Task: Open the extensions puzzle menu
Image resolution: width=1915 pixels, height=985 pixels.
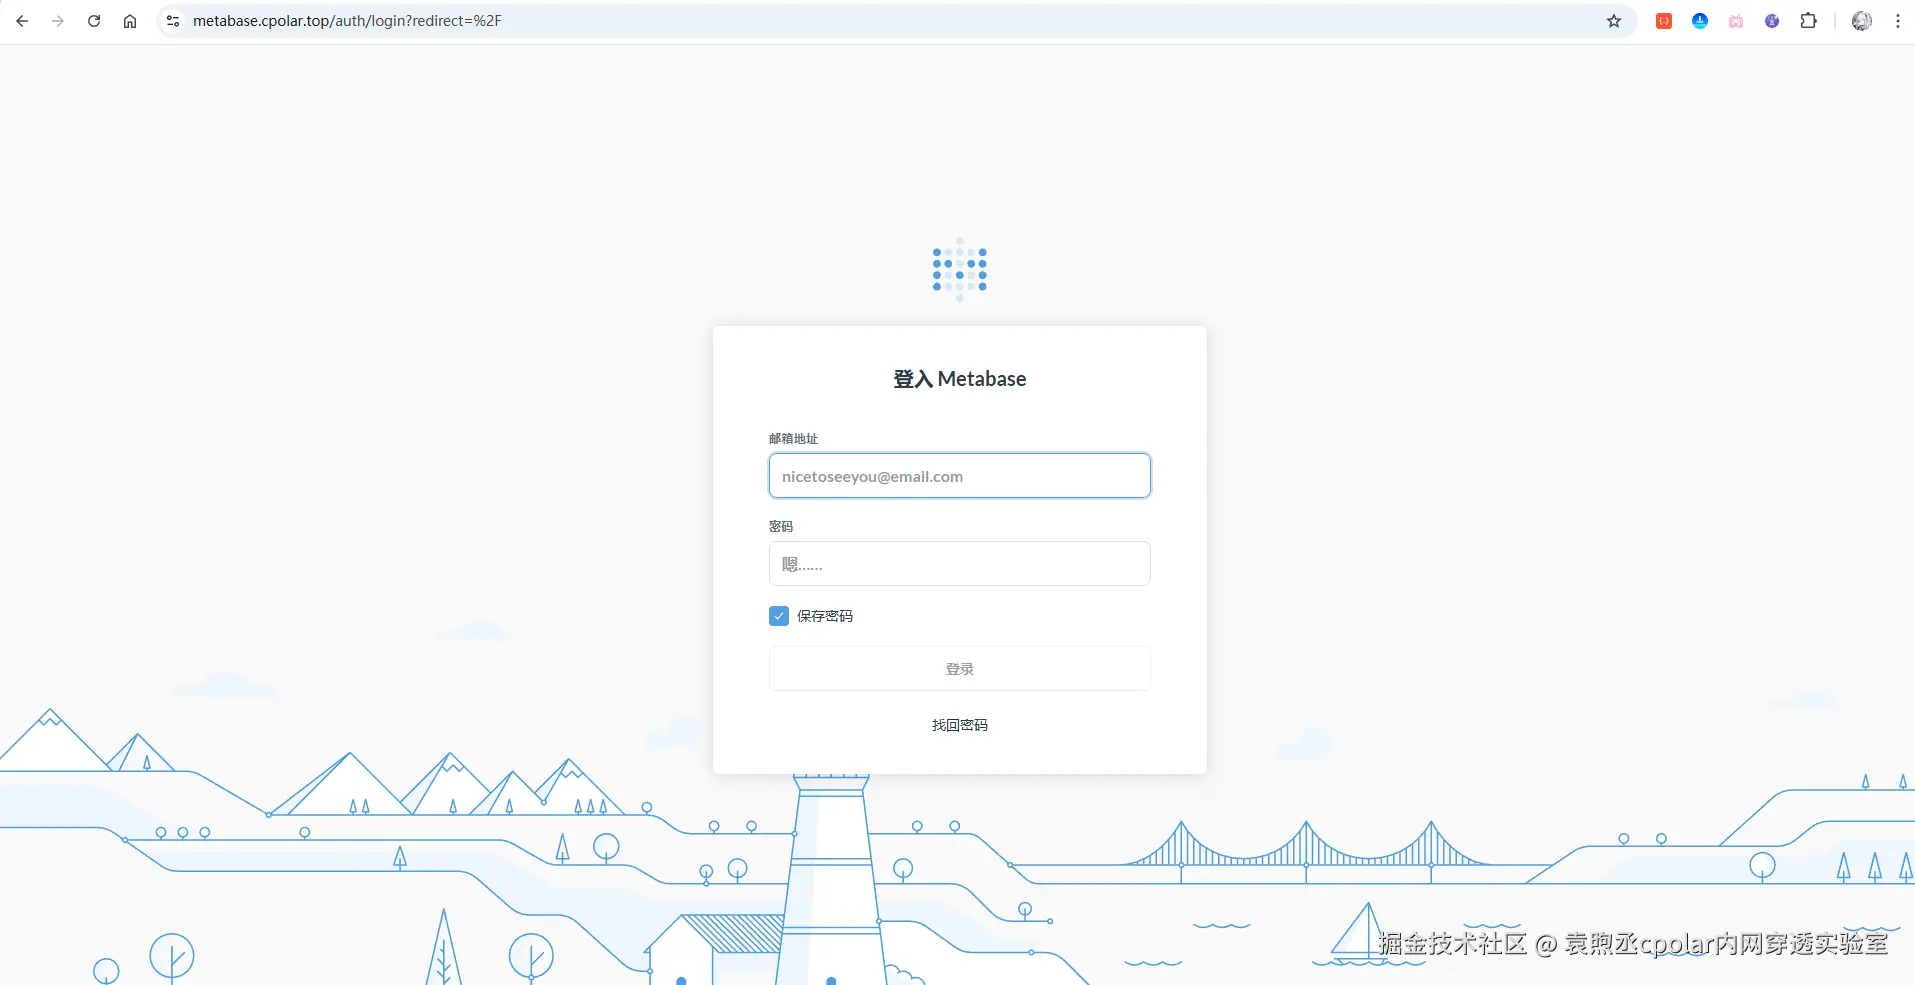Action: coord(1808,21)
